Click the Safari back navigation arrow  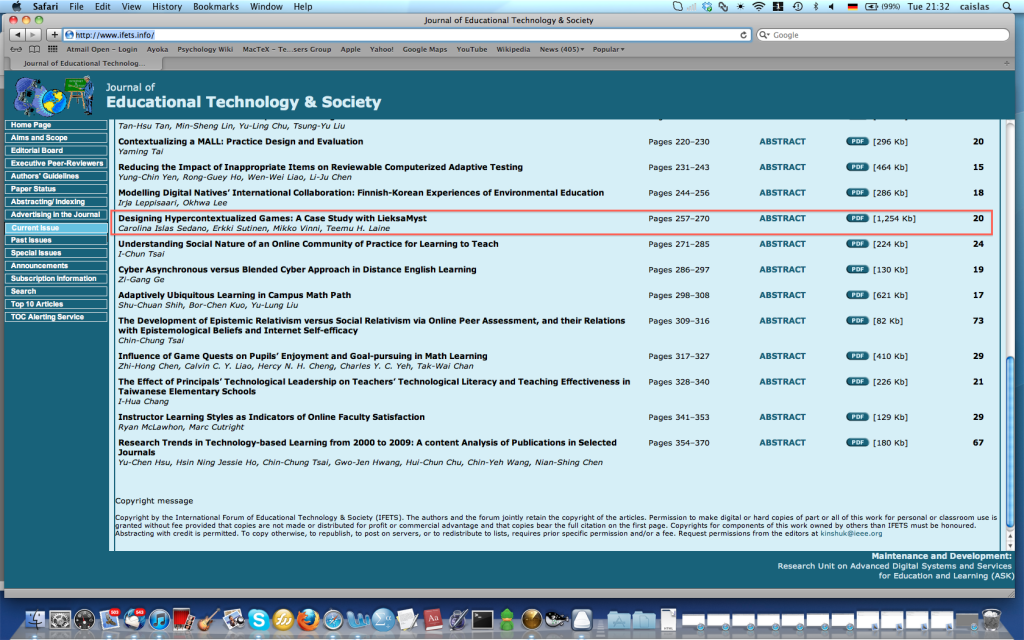point(17,35)
